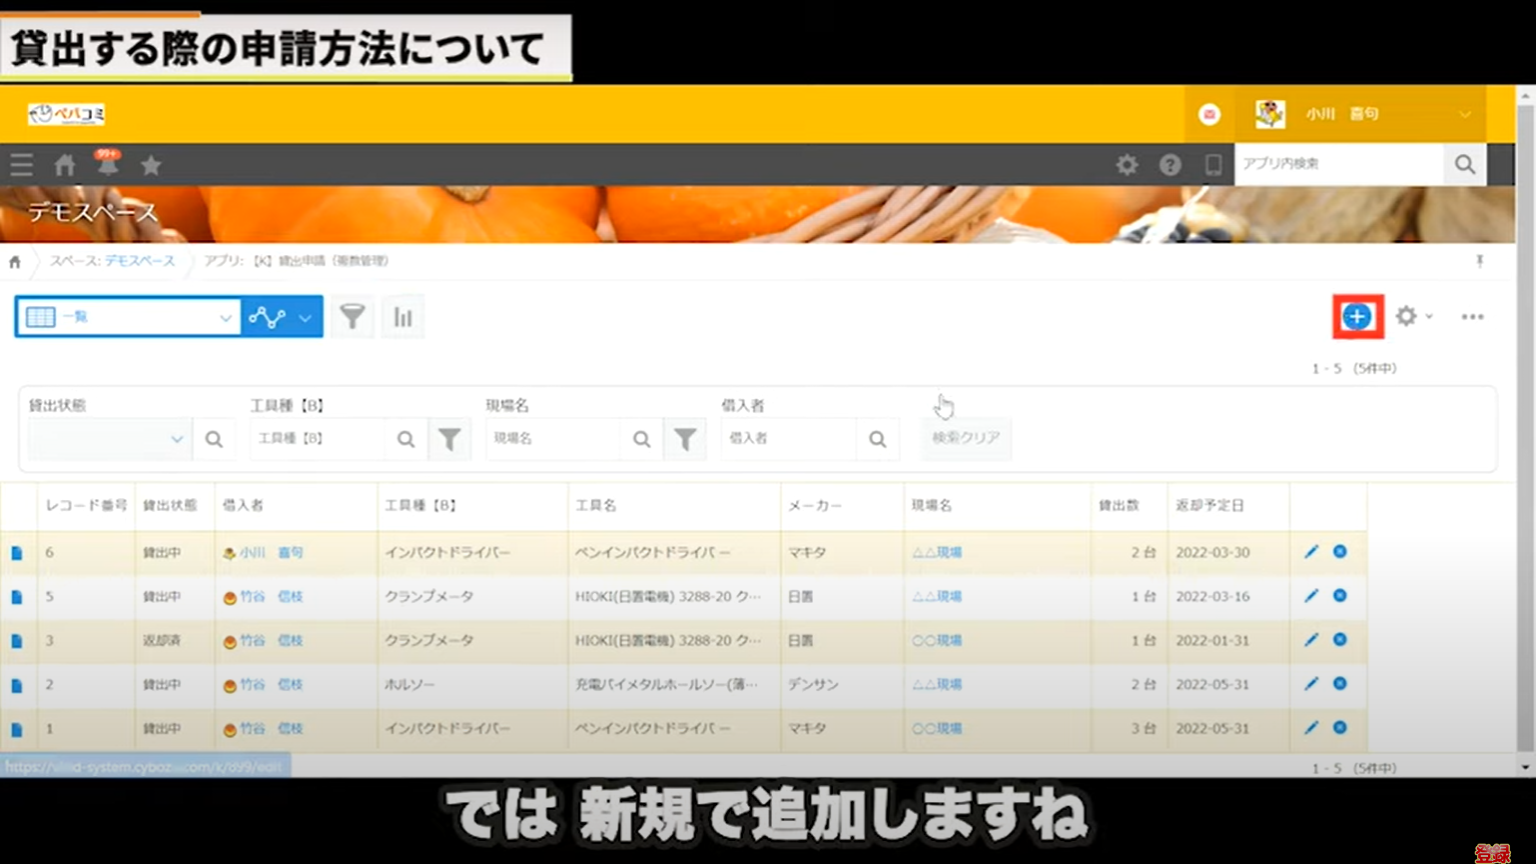Open the envelope notification icon in header
Image resolution: width=1536 pixels, height=864 pixels.
tap(1209, 114)
